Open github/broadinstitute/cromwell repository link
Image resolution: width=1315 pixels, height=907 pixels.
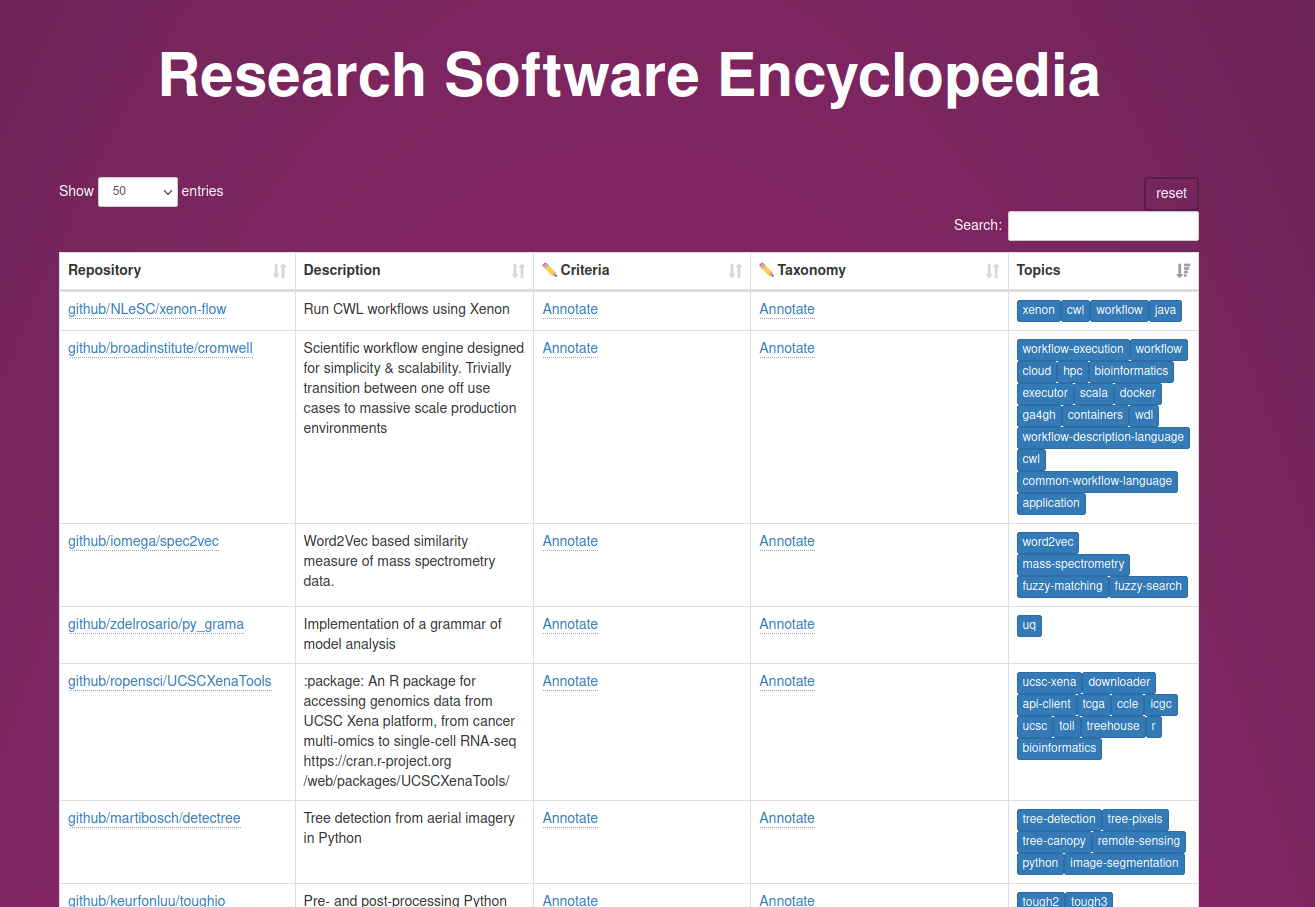160,348
